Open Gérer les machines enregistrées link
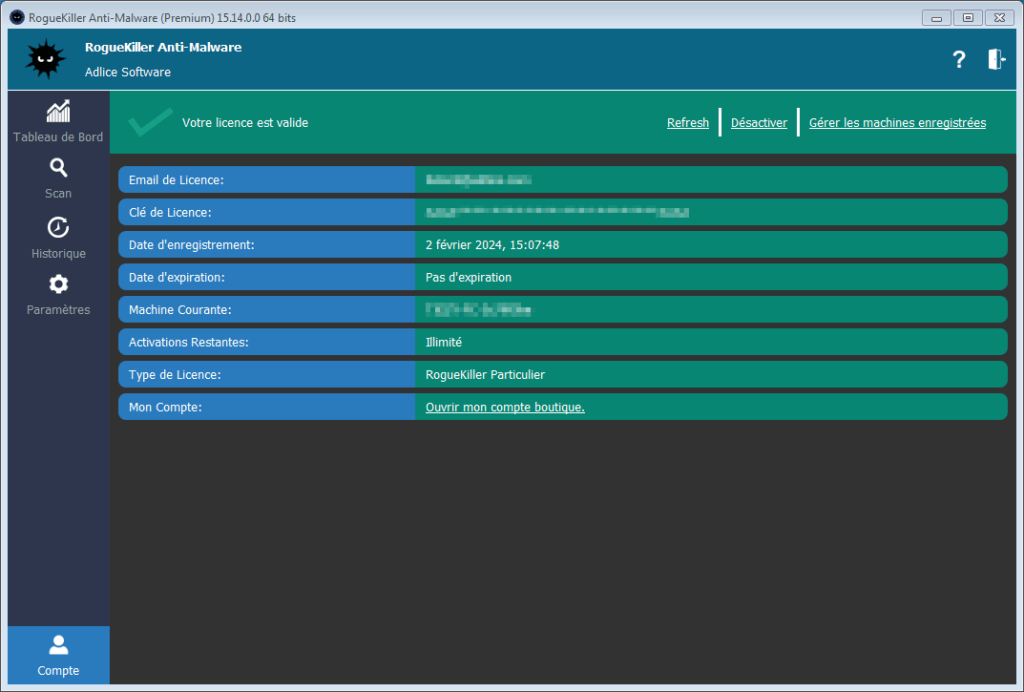The image size is (1024, 692). [897, 123]
